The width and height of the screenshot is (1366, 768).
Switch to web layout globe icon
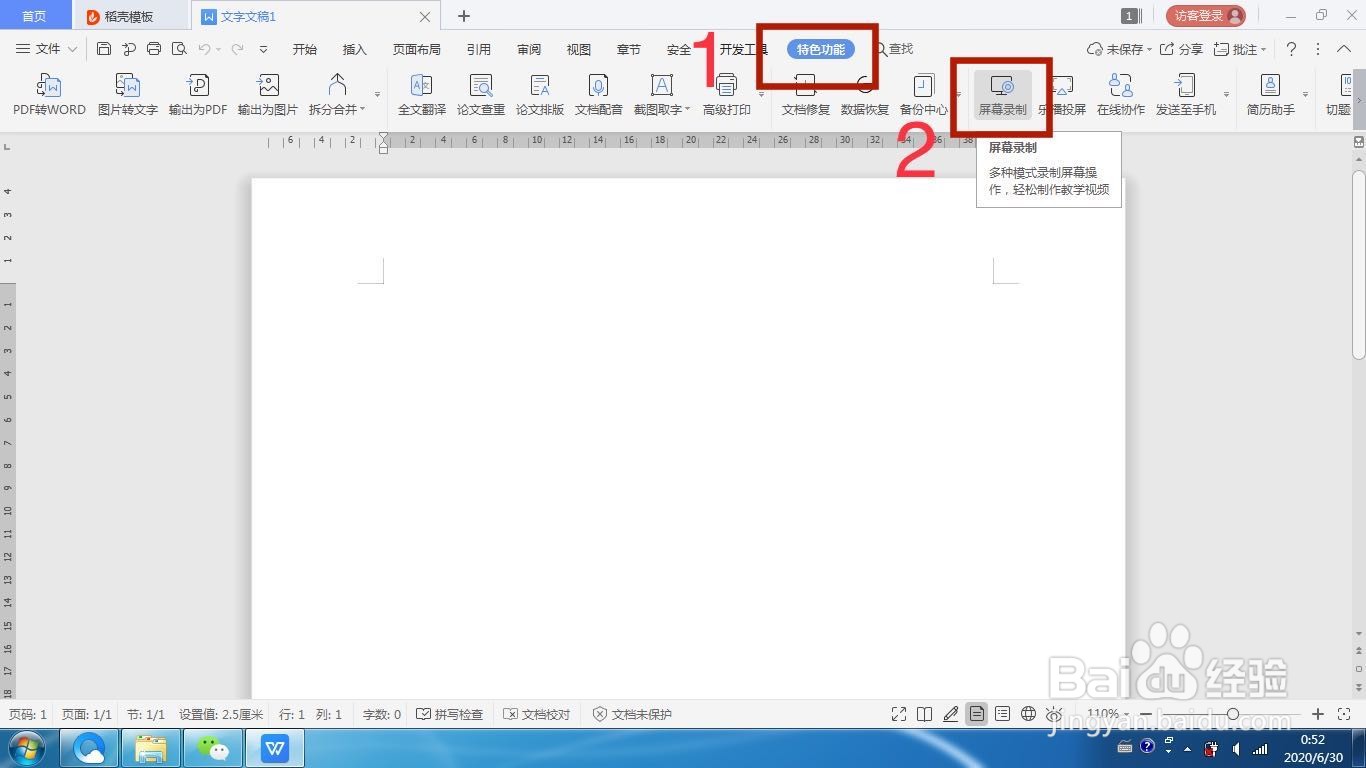pos(1028,714)
